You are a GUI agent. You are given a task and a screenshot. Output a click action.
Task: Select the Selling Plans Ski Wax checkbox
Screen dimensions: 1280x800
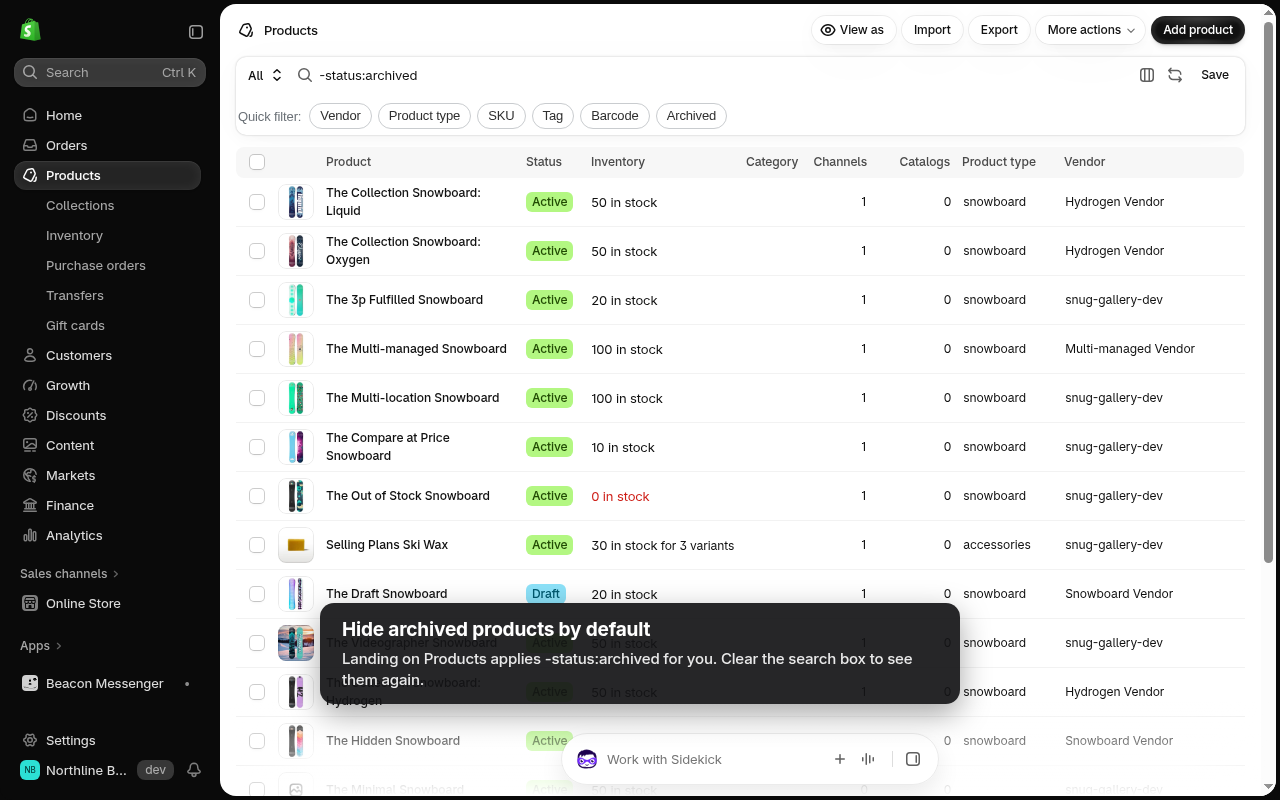coord(257,545)
